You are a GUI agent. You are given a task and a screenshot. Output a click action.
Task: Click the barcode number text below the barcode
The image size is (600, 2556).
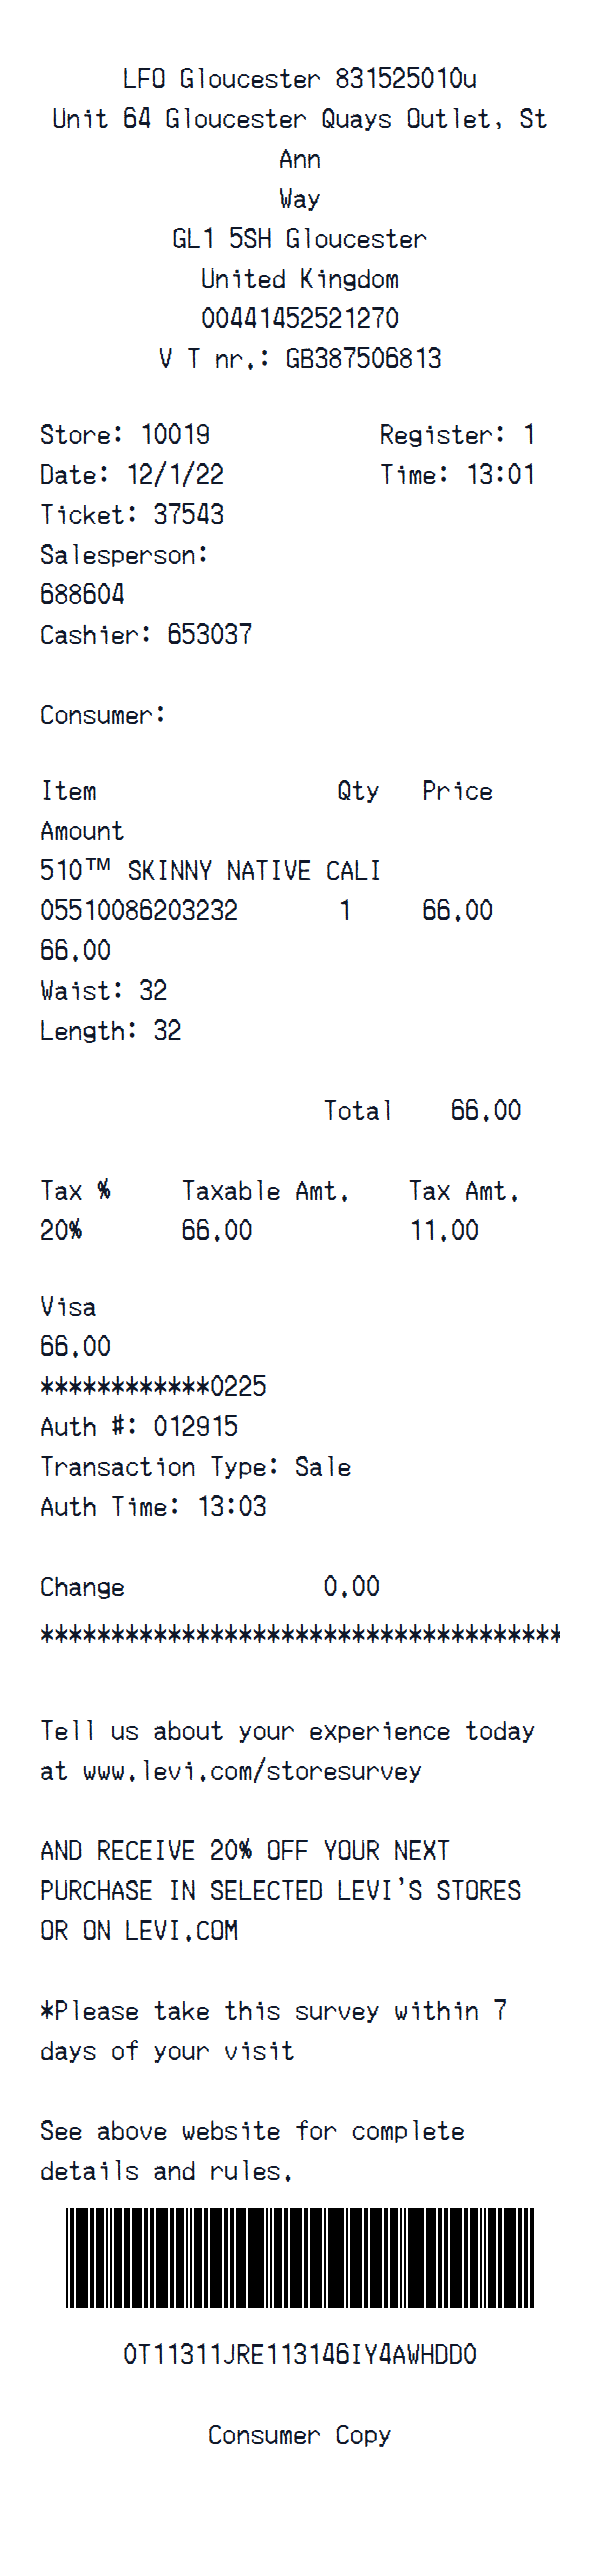point(300,2354)
